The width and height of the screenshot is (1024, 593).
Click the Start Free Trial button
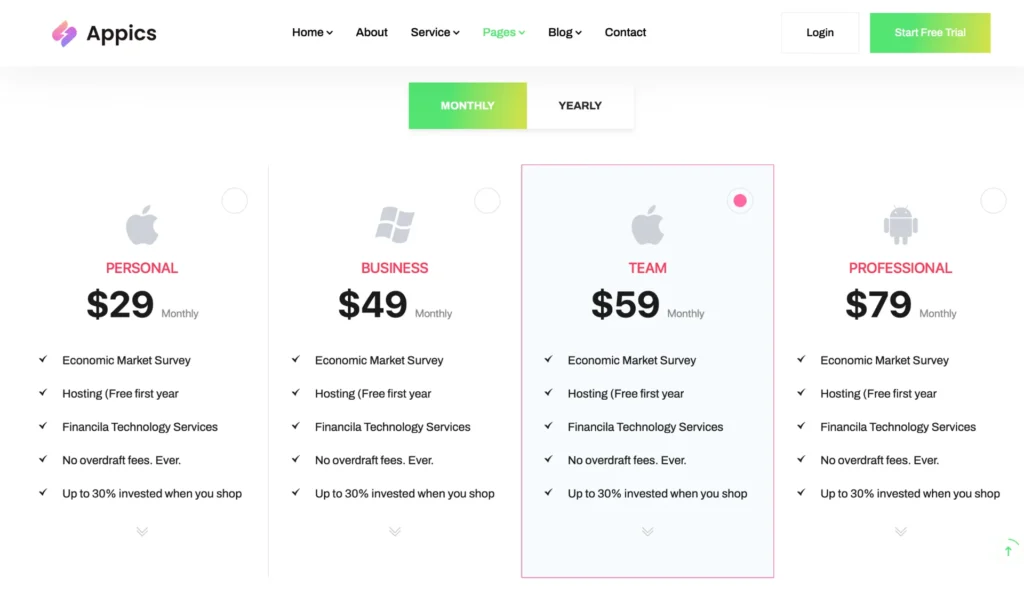click(x=930, y=33)
